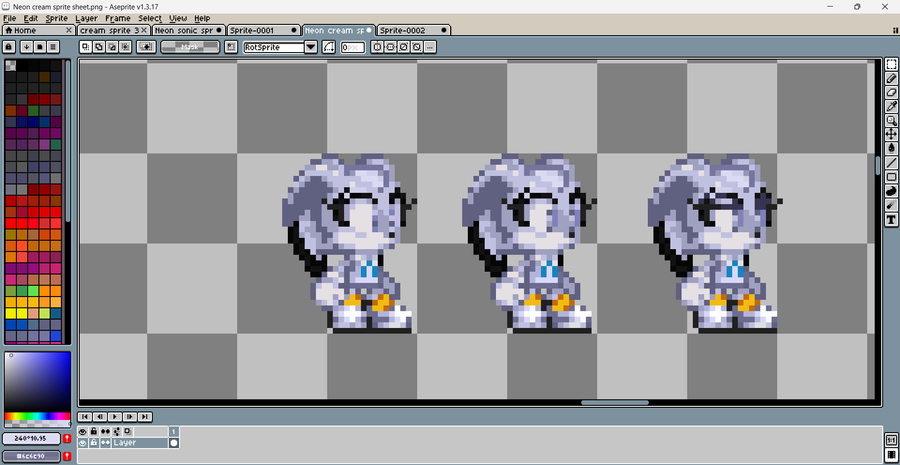Open the File menu
Screen dimensions: 900x465
10,18
